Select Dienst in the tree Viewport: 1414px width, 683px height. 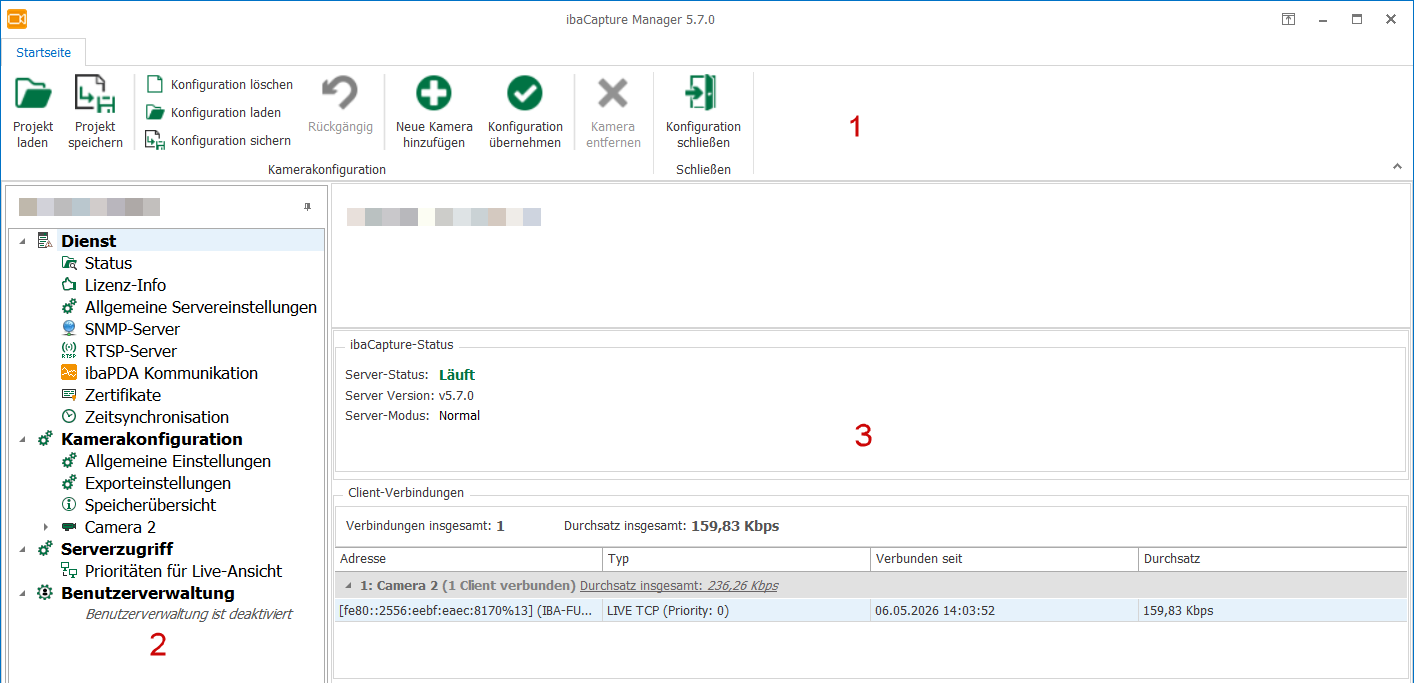click(88, 241)
